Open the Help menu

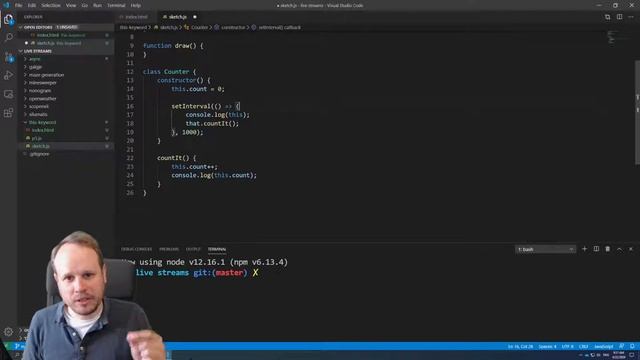coord(136,5)
